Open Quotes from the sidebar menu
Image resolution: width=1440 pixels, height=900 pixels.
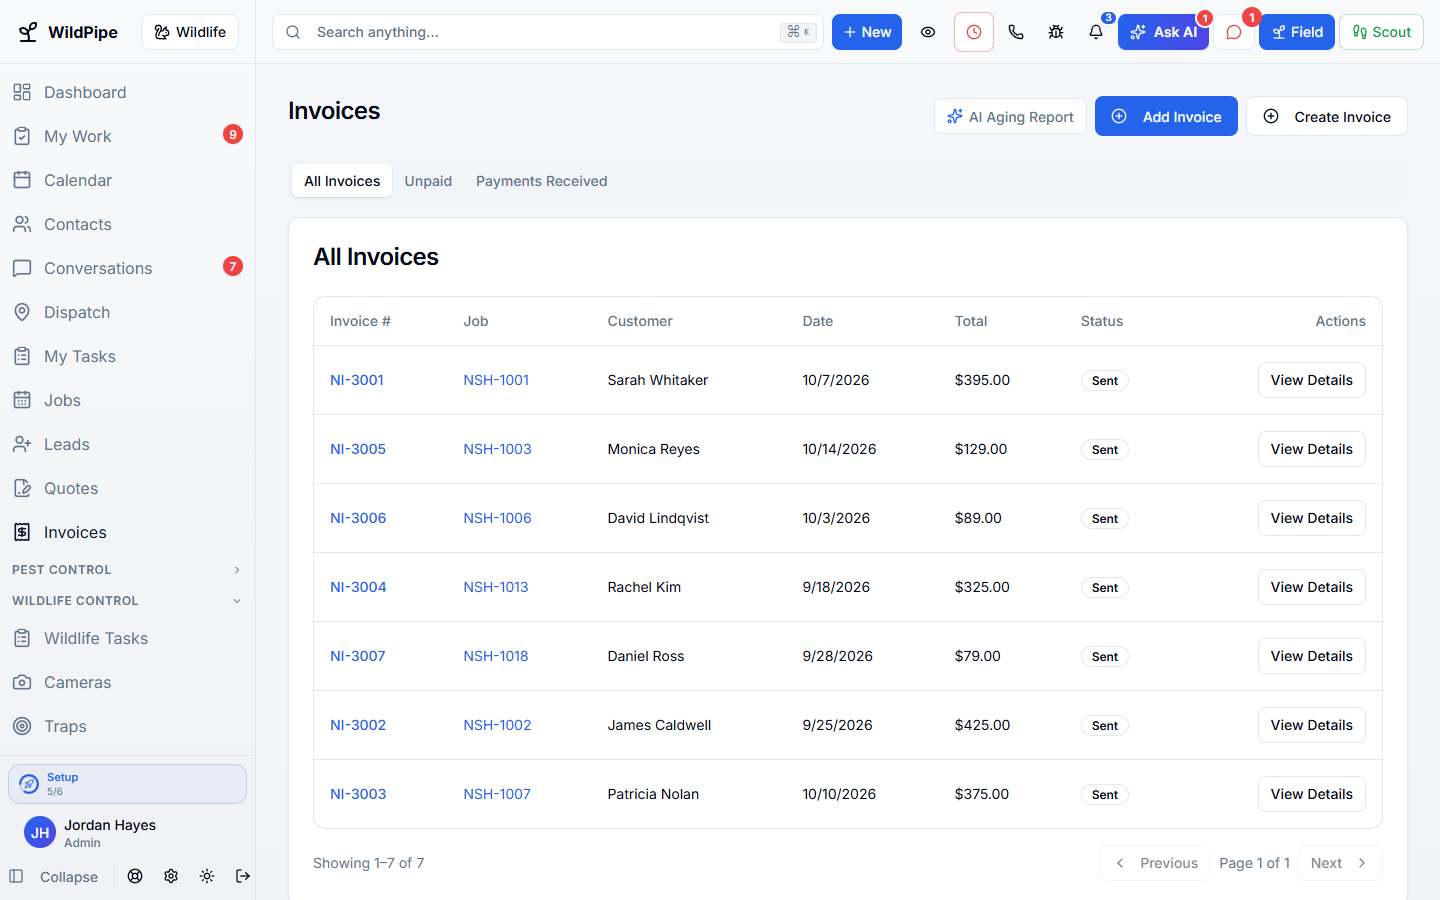[128, 488]
